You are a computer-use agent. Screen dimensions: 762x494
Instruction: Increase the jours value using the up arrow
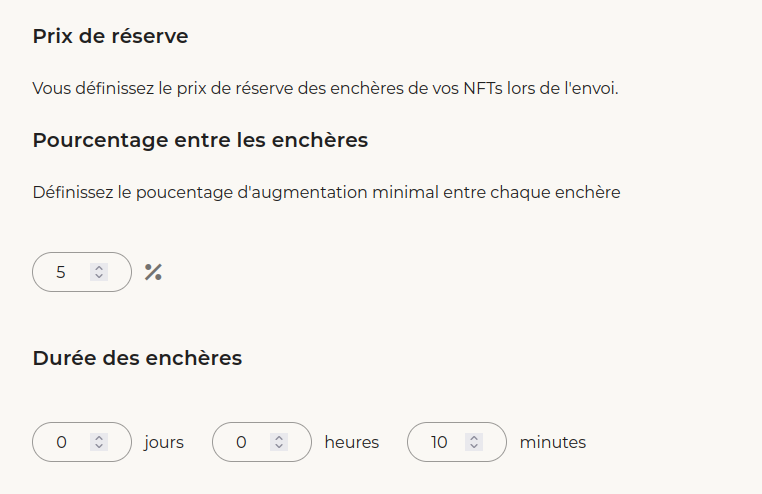99,438
